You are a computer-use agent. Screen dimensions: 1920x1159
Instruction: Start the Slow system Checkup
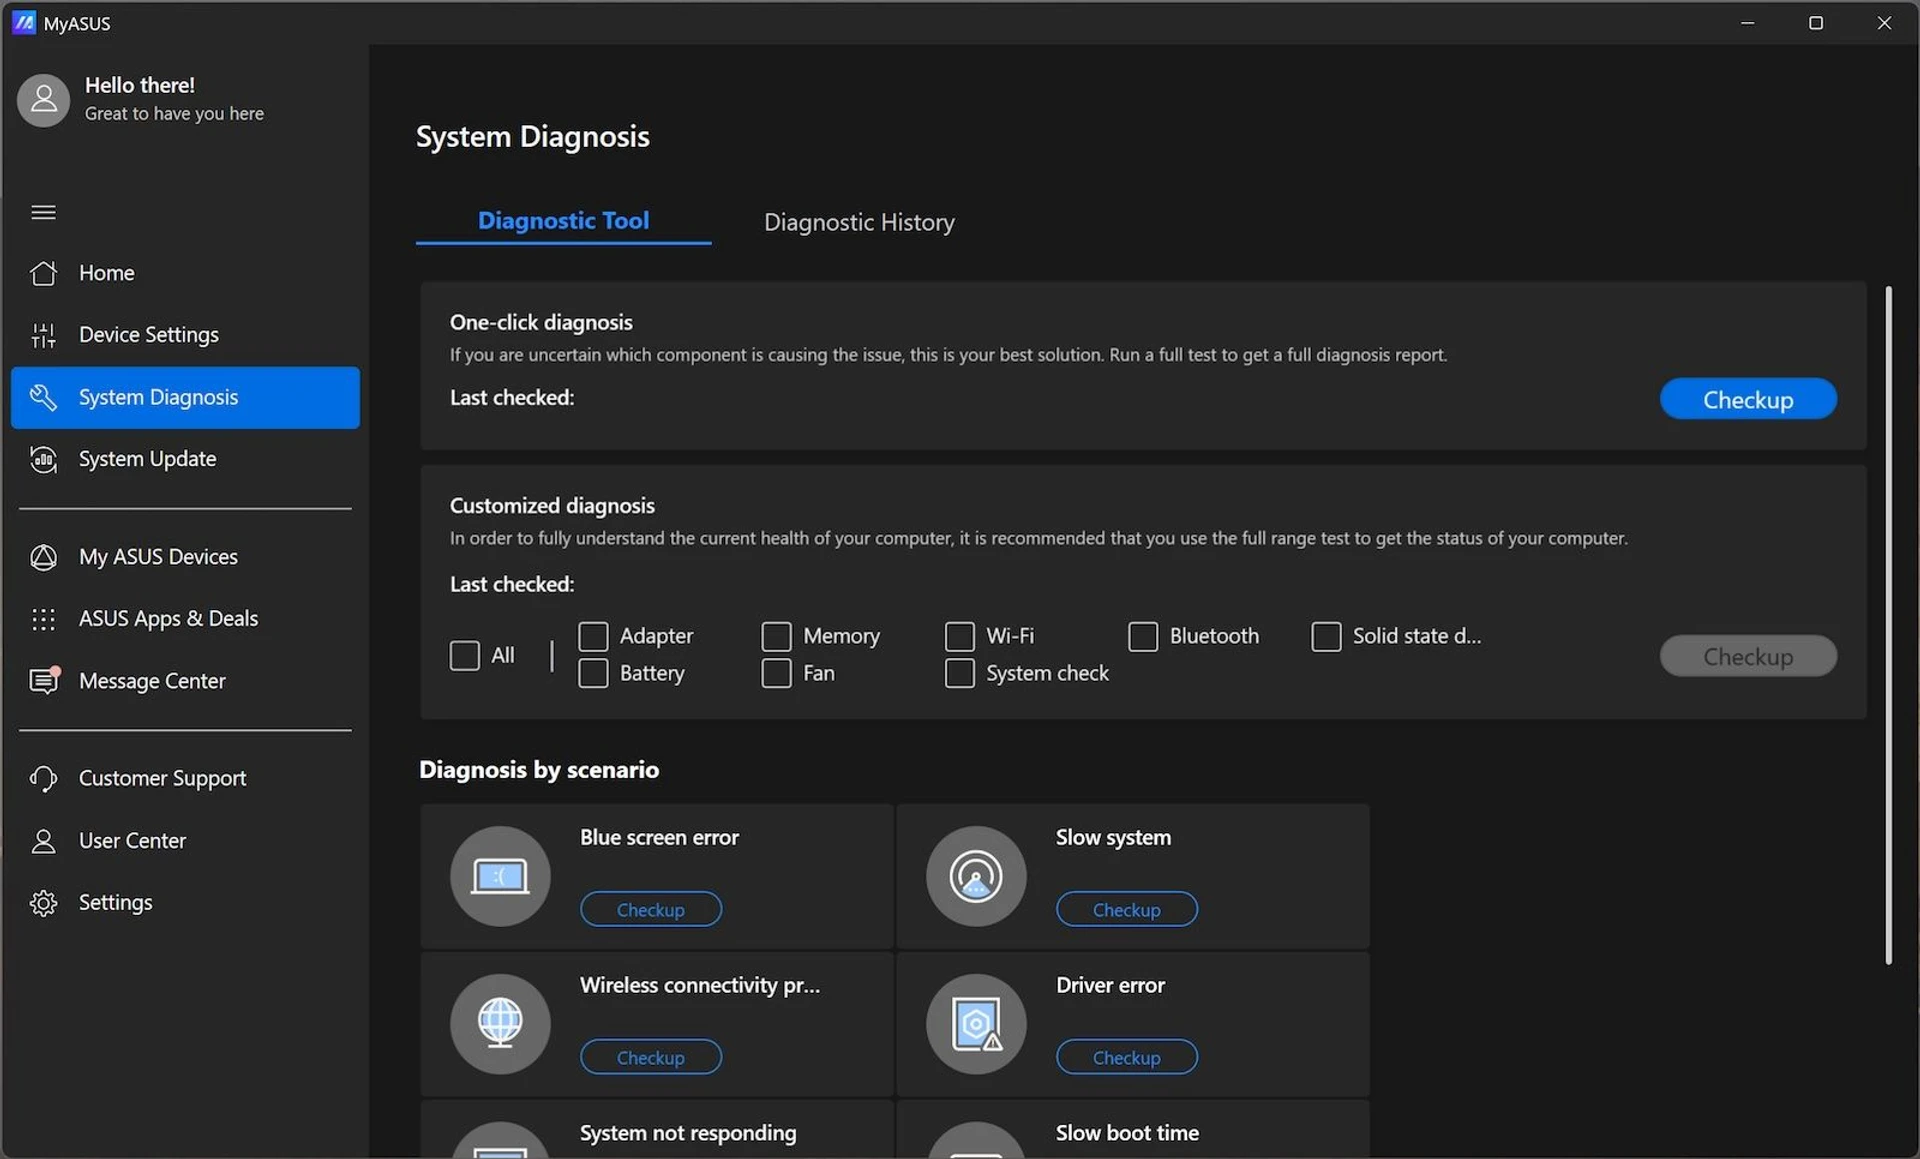pyautogui.click(x=1127, y=909)
